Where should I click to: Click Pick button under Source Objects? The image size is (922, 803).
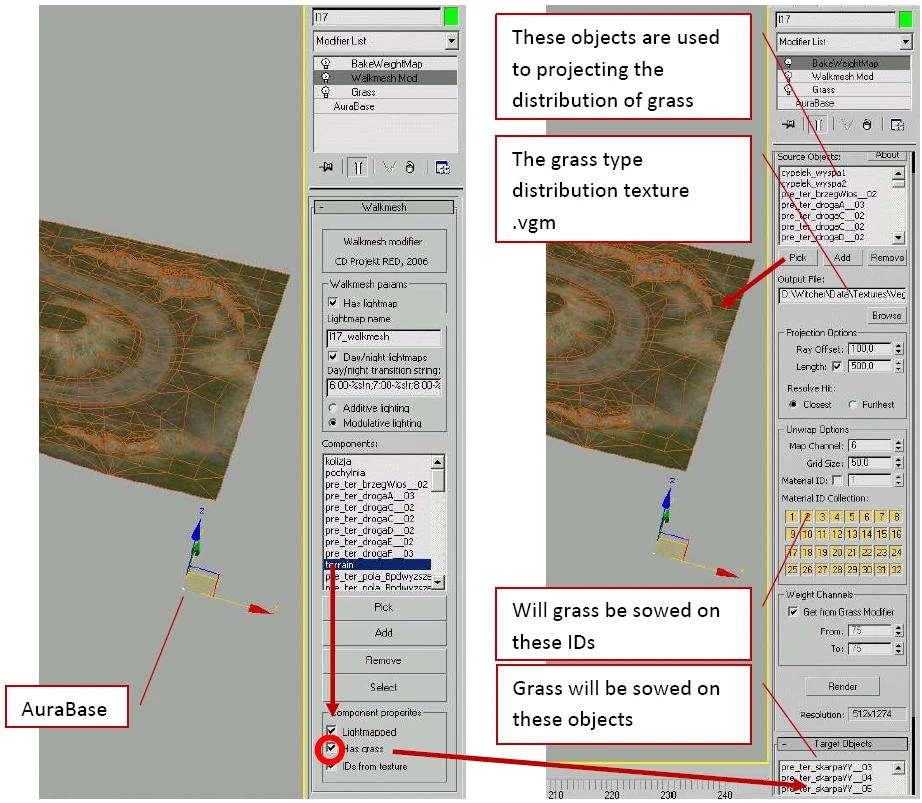point(797,257)
